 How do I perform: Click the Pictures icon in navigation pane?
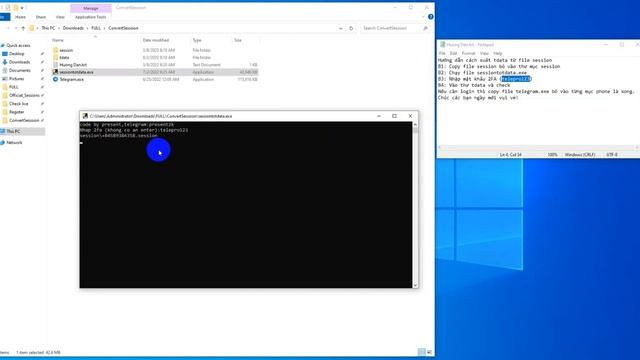[x=5, y=78]
